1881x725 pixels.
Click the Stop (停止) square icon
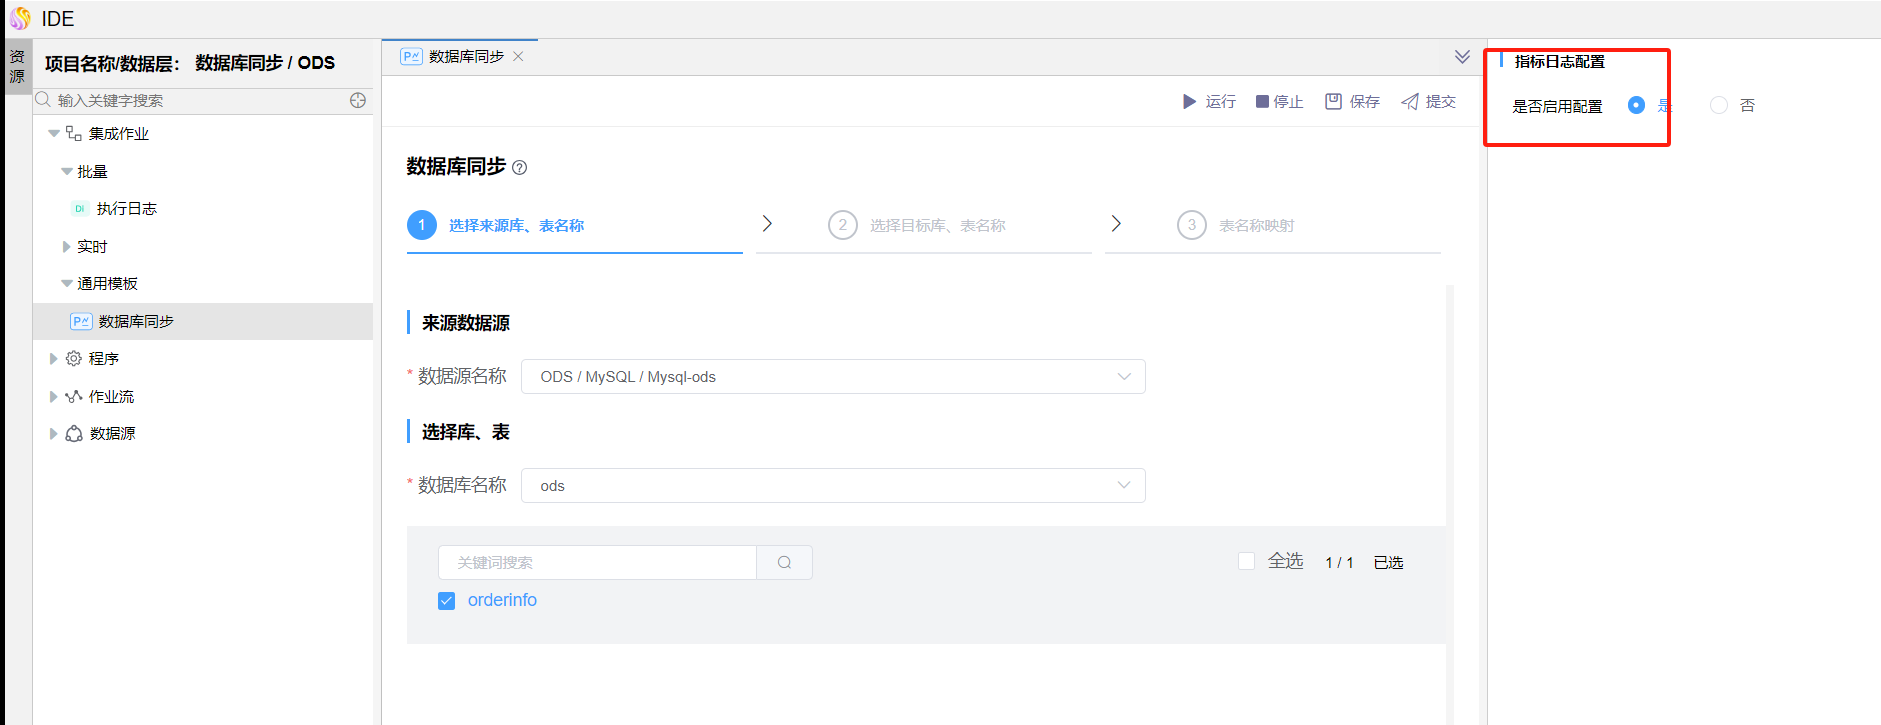pos(1262,102)
